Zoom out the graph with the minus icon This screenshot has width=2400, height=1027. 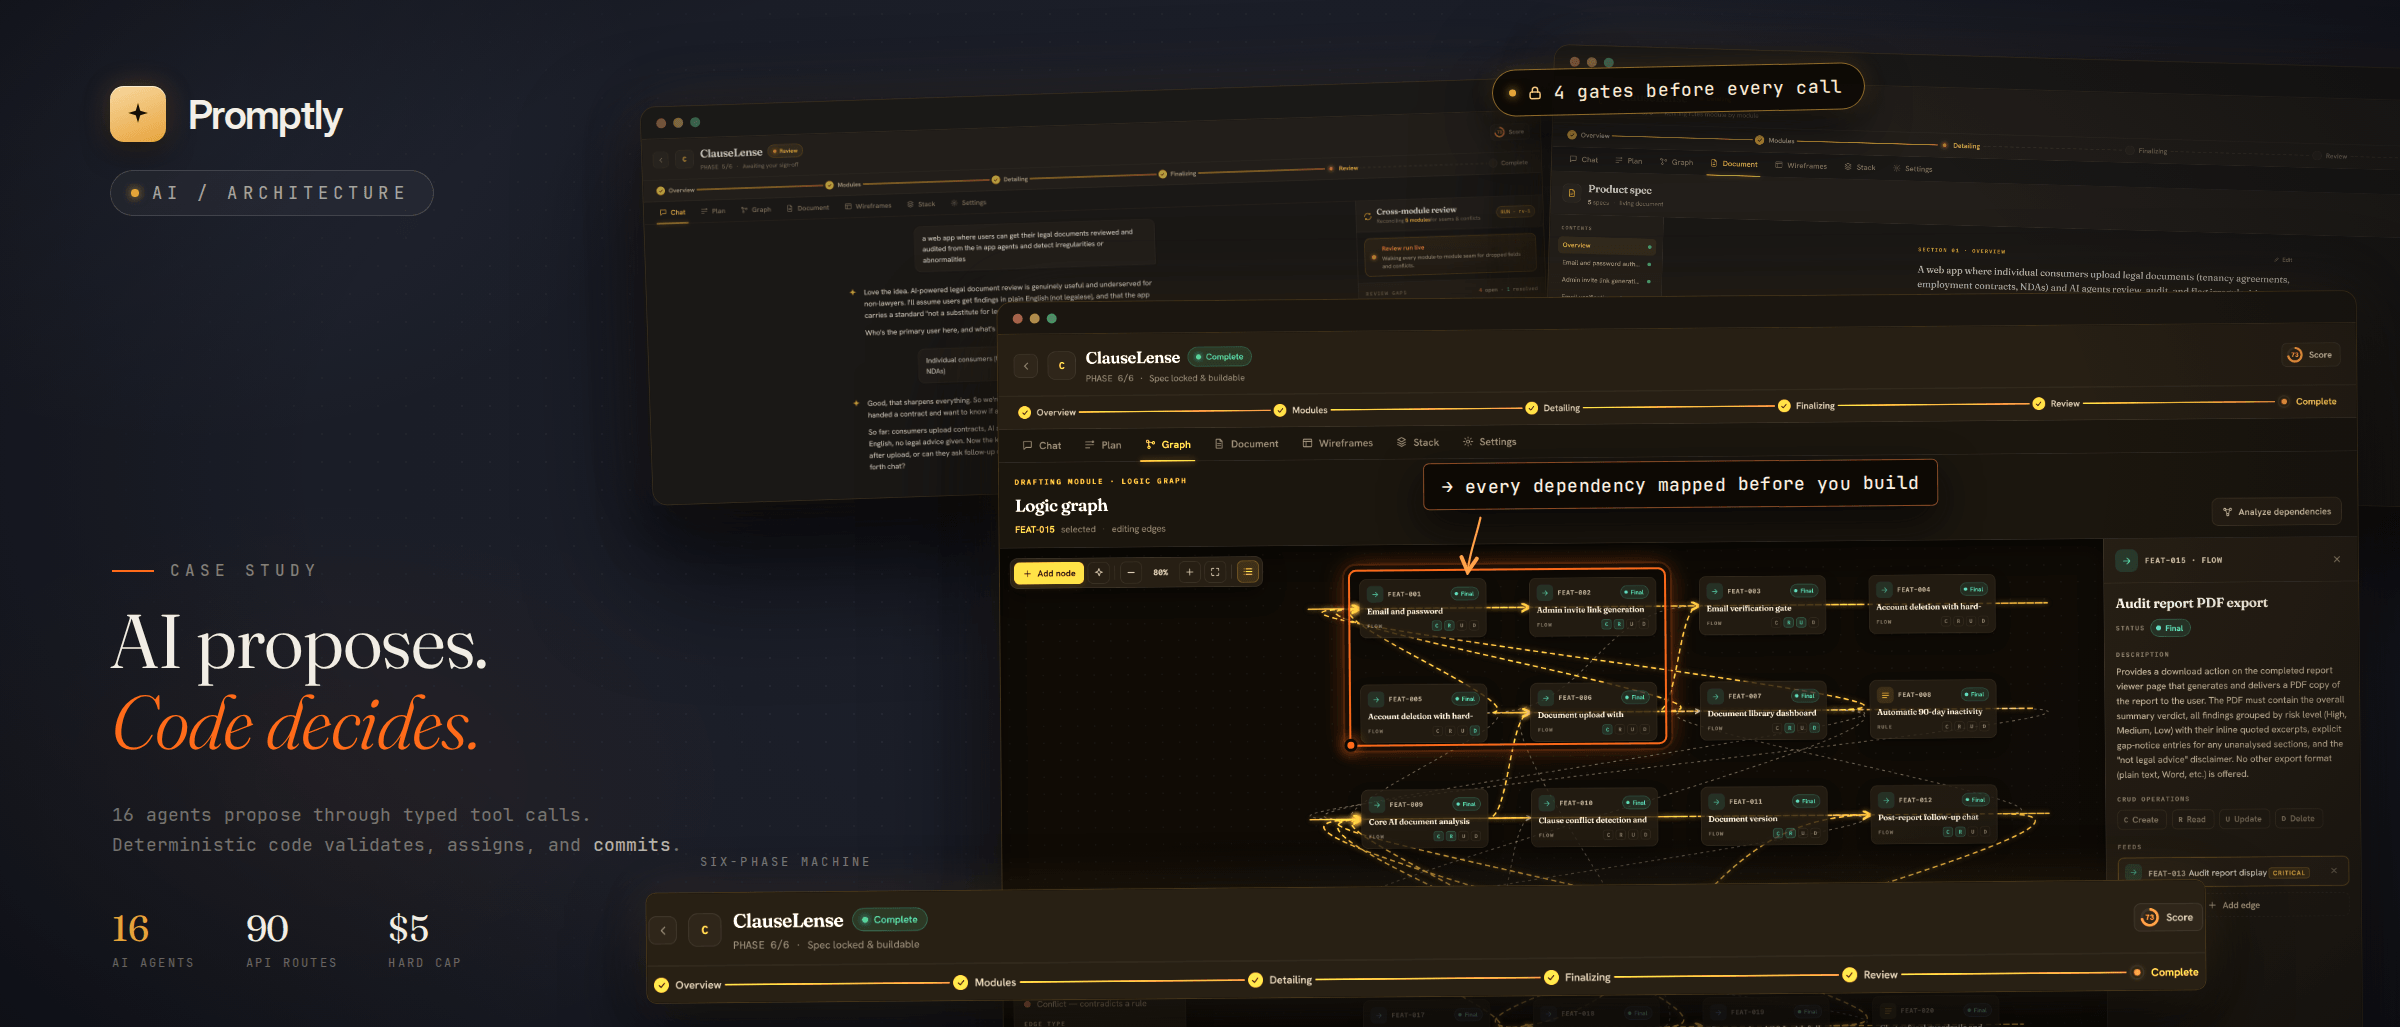(x=1131, y=573)
